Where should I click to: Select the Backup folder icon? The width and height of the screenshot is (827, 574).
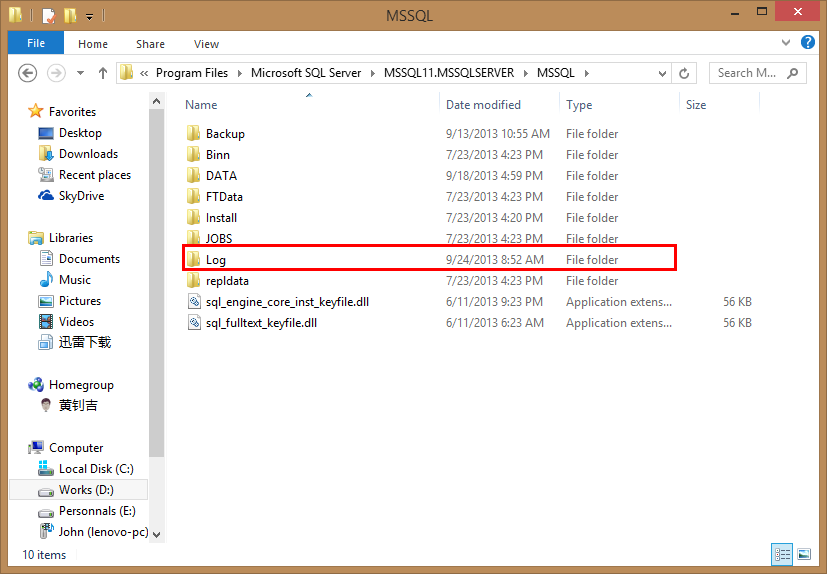coord(194,133)
